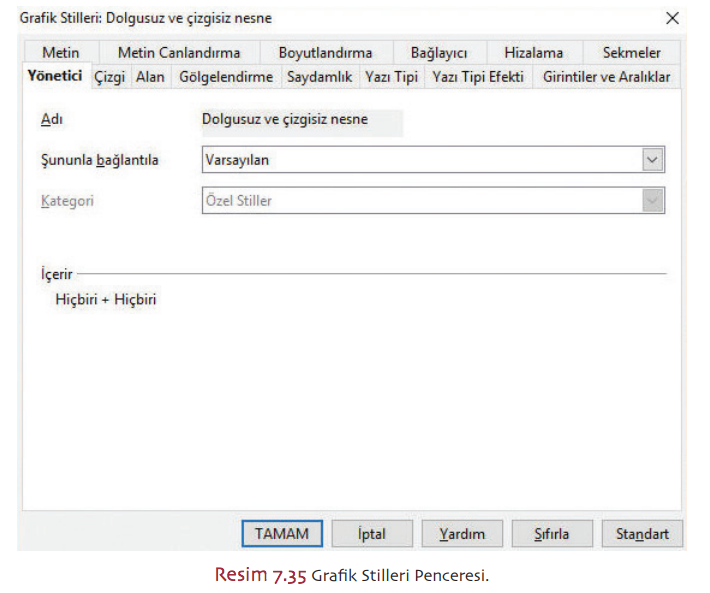Switch to the Sekmeler tab
The height and width of the screenshot is (593, 710).
click(631, 53)
